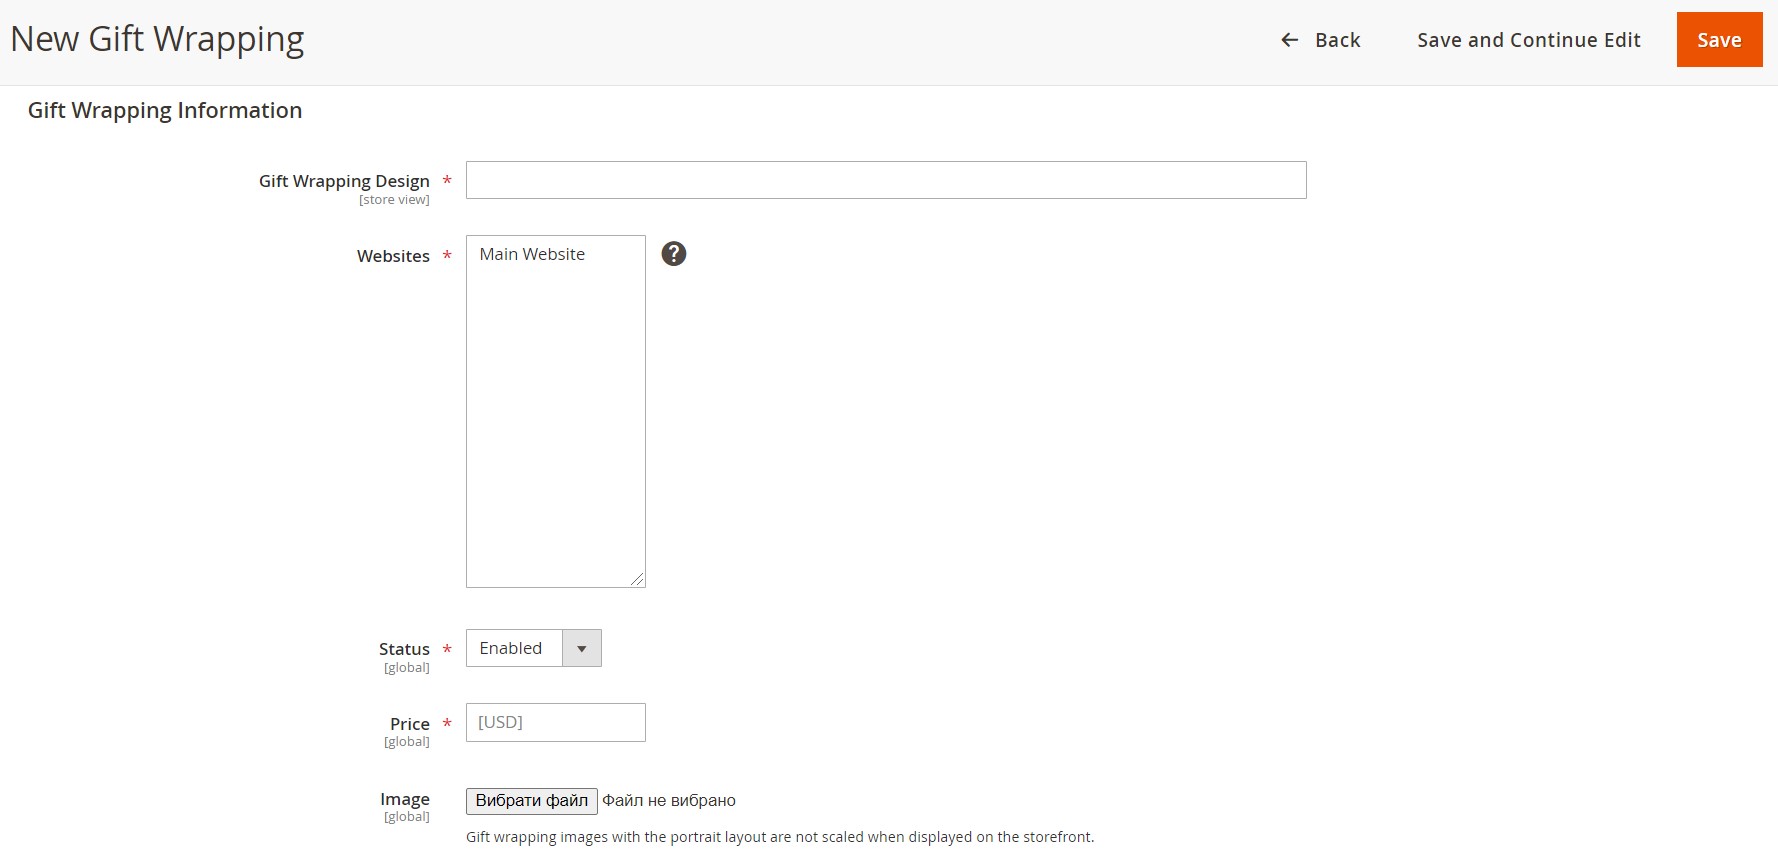Click the portrait layout image note text

click(x=780, y=837)
